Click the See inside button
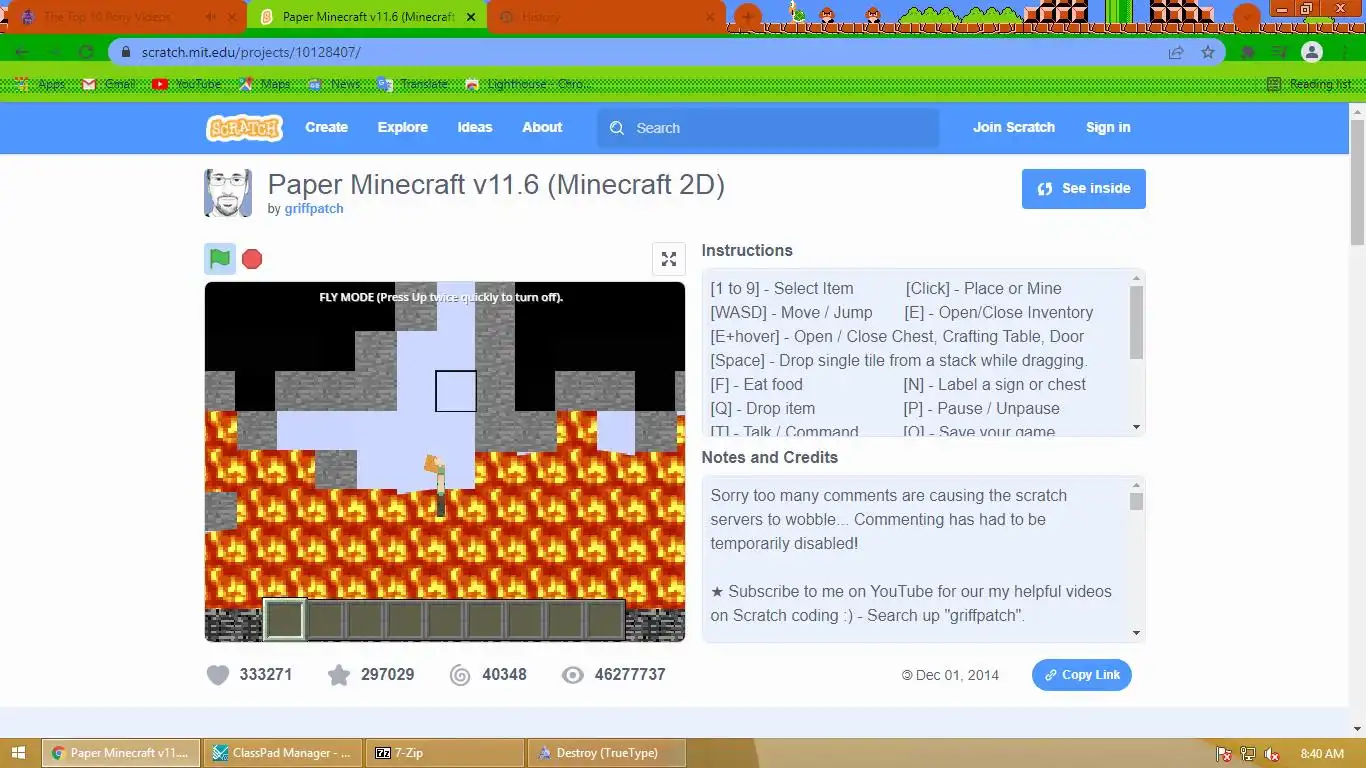The width and height of the screenshot is (1366, 768). tap(1083, 188)
